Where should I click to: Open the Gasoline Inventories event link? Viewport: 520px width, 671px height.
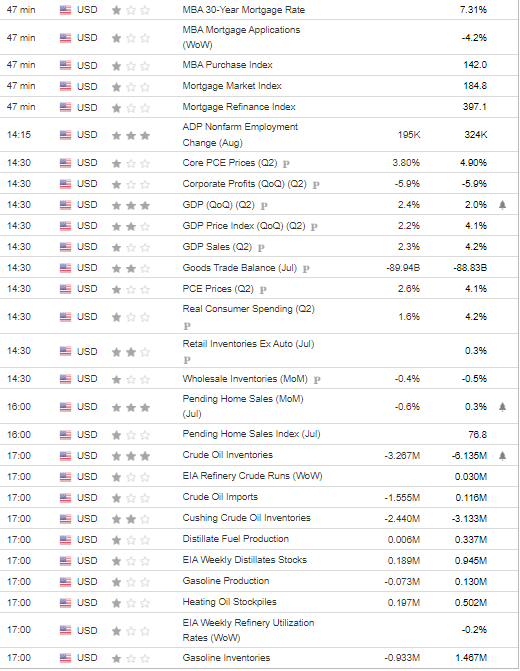point(226,658)
